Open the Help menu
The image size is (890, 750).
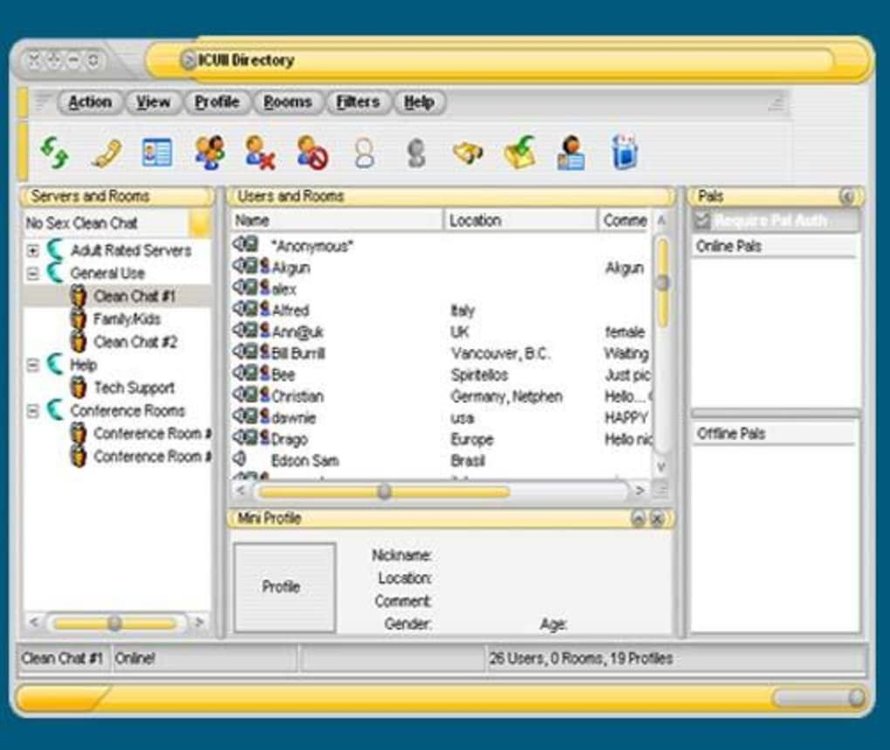(x=419, y=102)
